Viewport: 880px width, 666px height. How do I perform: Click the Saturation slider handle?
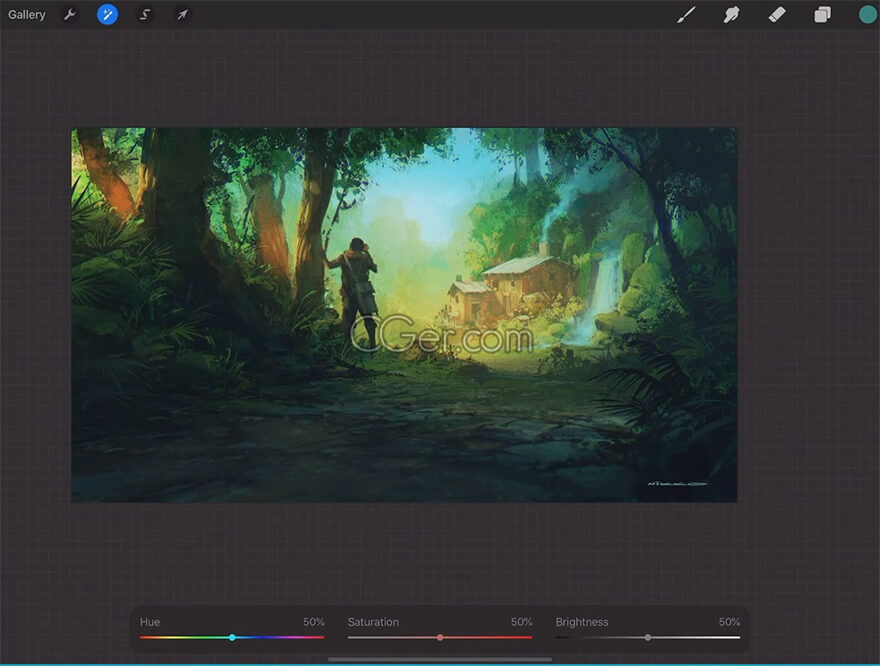[x=440, y=637]
